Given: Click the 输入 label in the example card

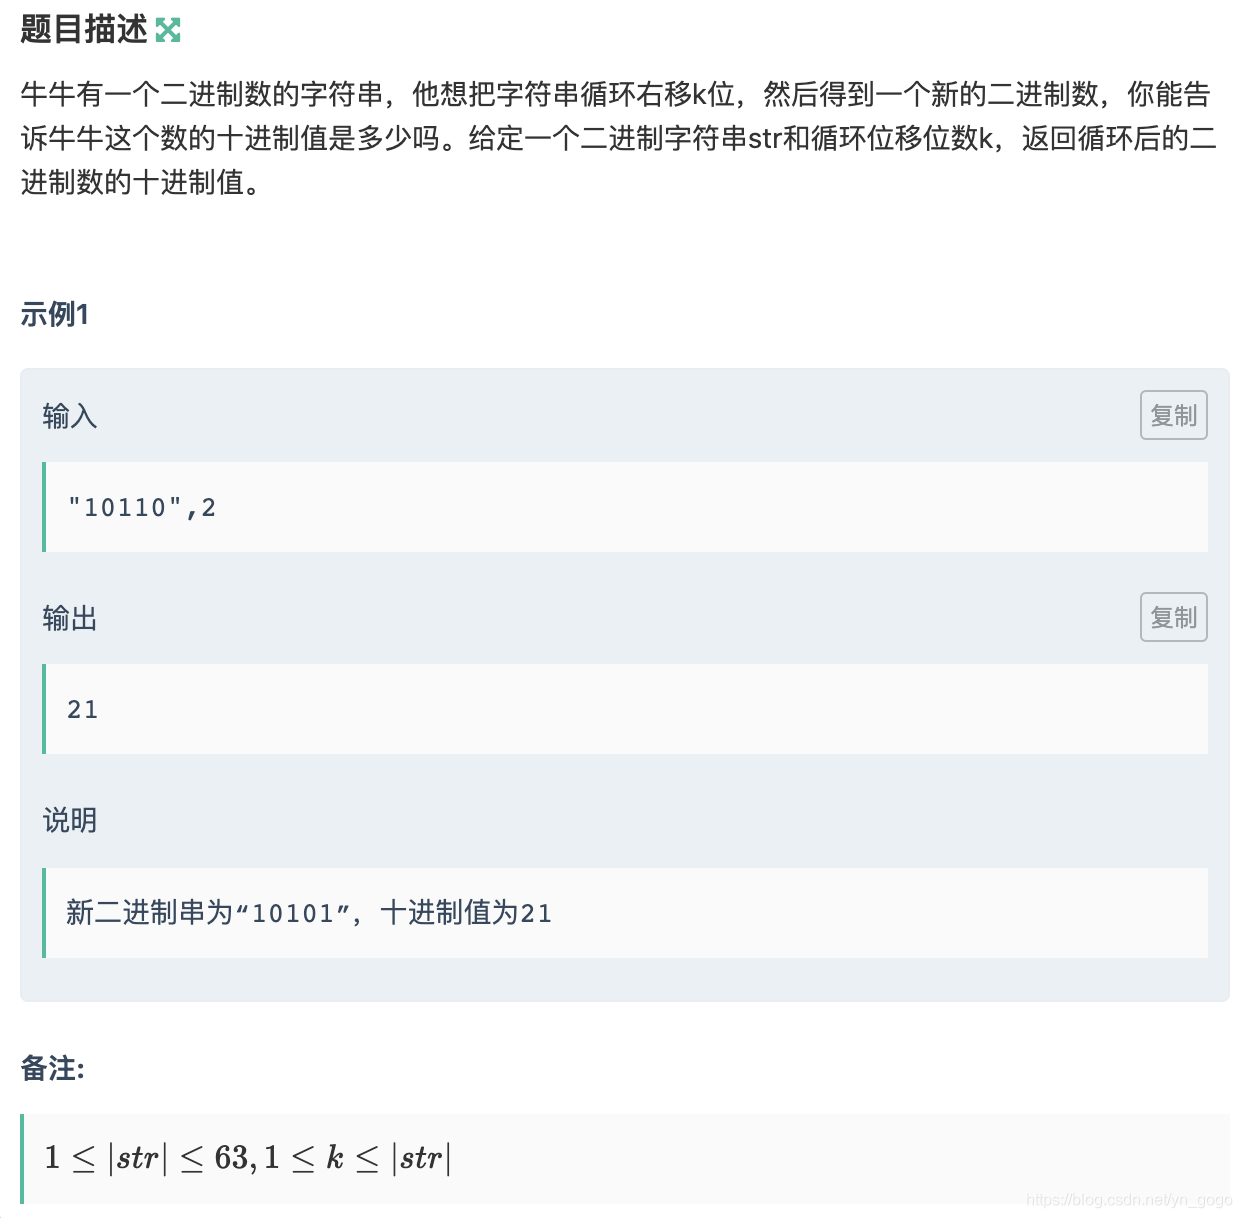Looking at the screenshot, I should [x=69, y=415].
